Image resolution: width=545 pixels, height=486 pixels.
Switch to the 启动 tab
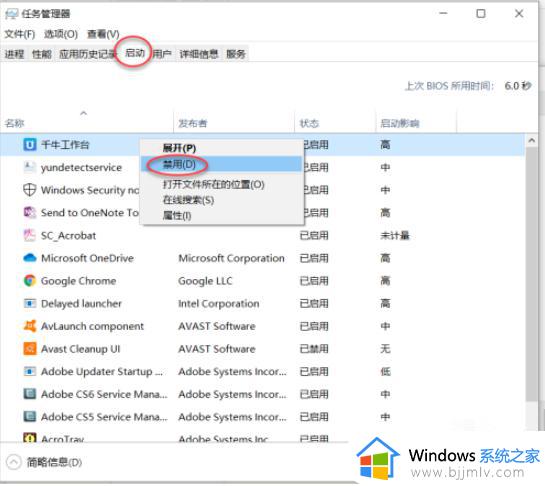pos(135,53)
